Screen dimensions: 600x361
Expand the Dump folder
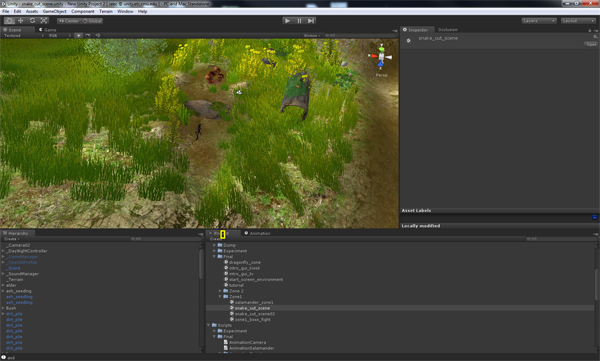tap(214, 245)
